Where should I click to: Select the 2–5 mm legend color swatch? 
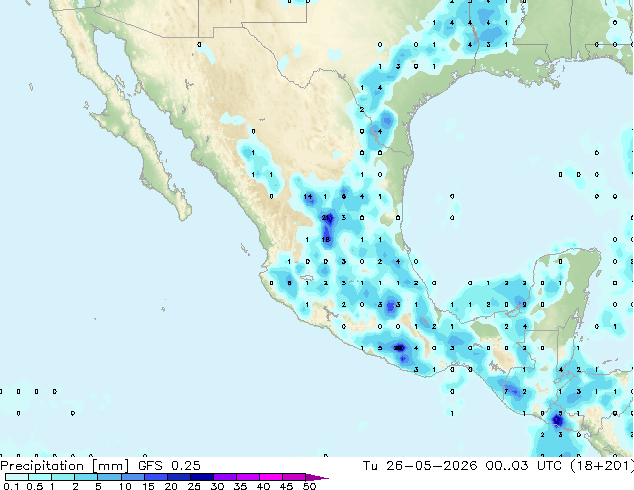tap(86, 477)
